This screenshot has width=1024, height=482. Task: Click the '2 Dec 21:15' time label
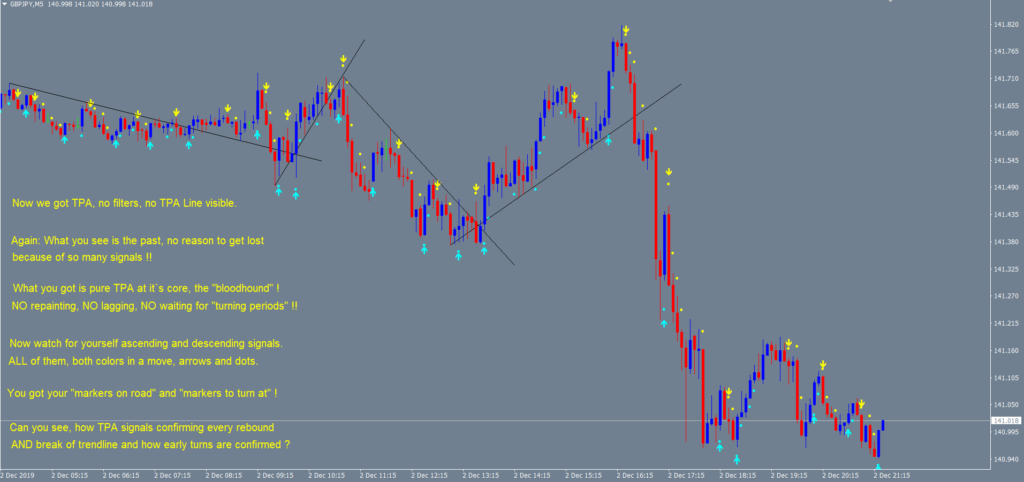point(897,475)
